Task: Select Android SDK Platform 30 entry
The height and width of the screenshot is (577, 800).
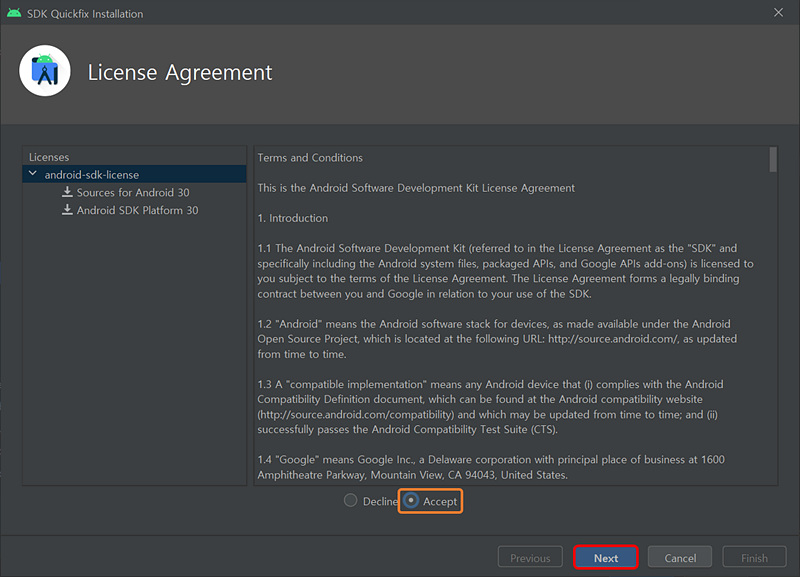Action: (x=137, y=210)
